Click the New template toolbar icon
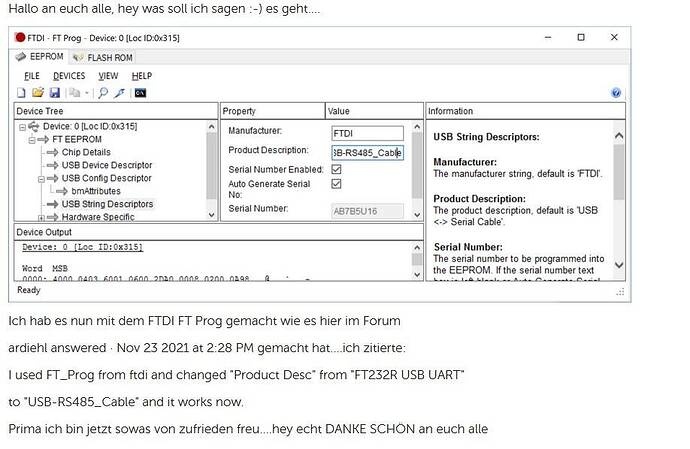The image size is (690, 449). tap(21, 93)
